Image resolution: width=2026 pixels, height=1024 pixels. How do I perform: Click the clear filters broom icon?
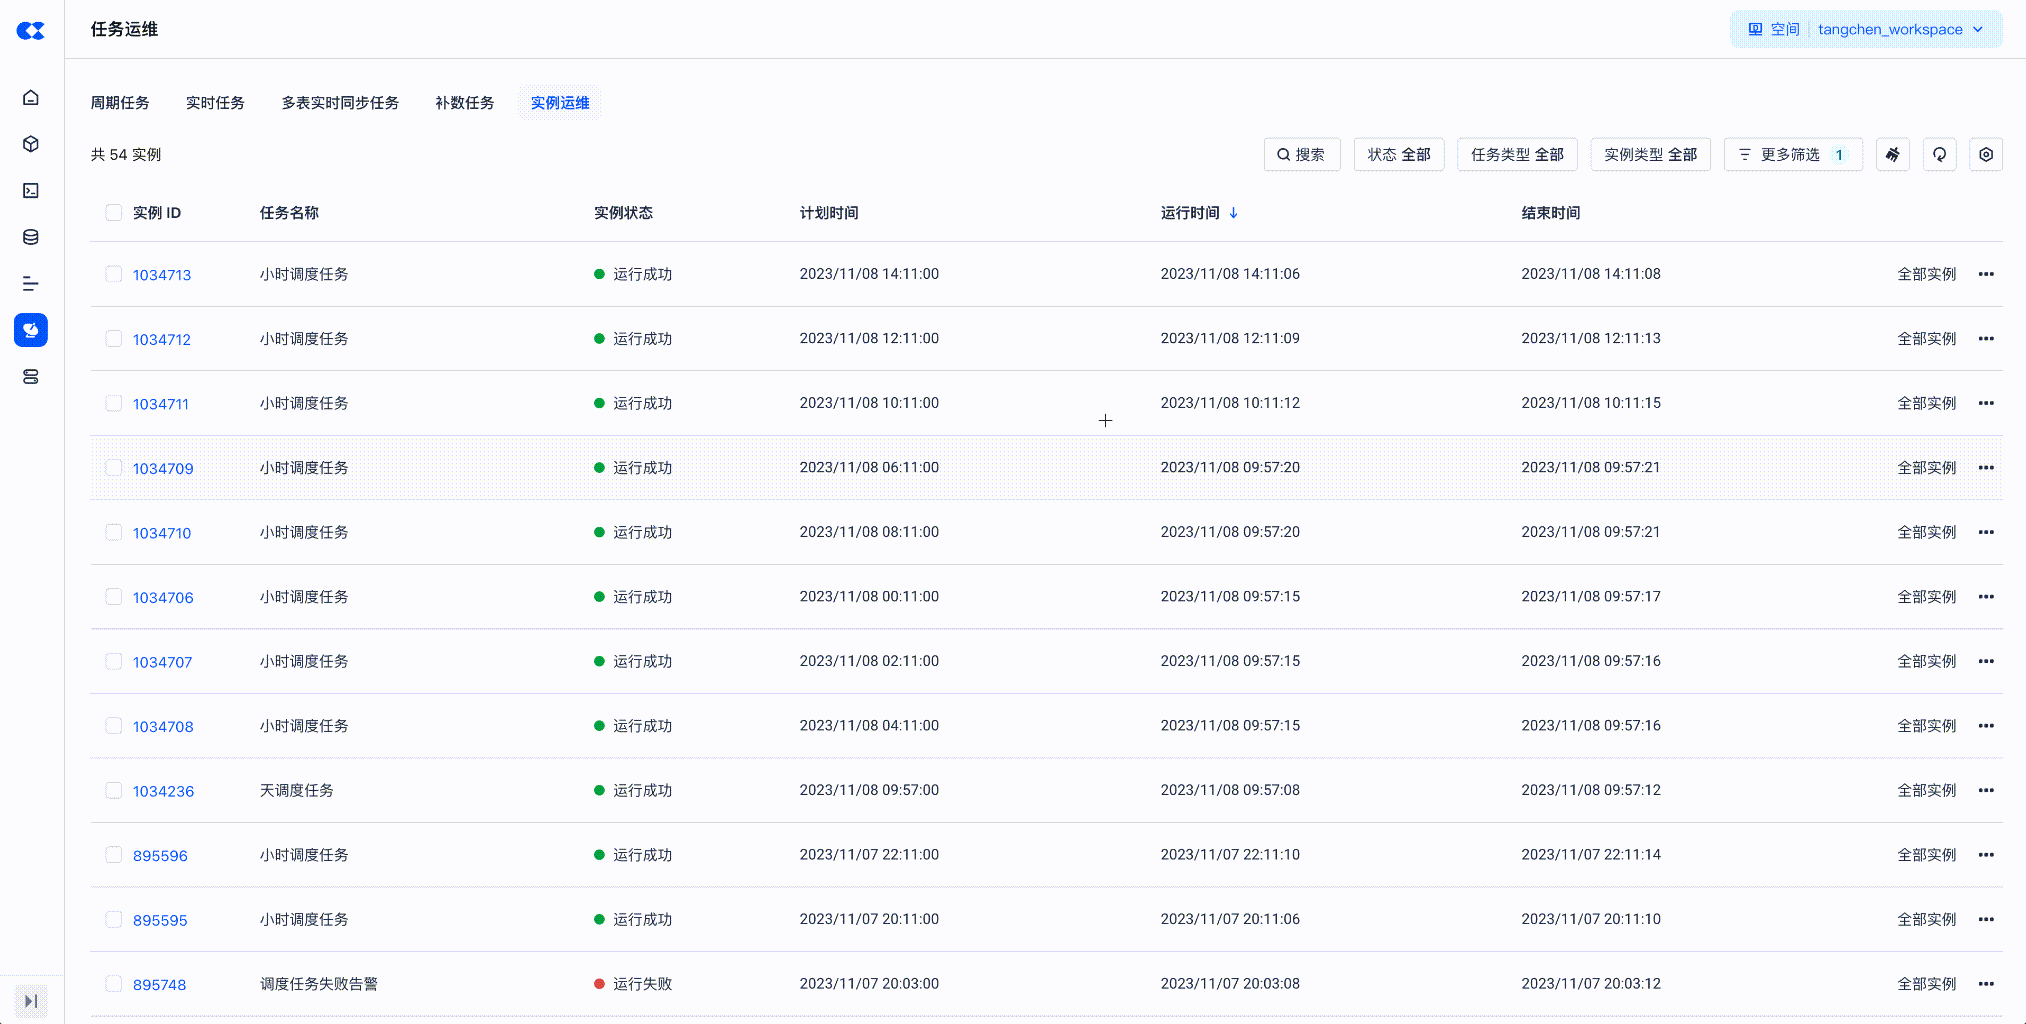point(1892,155)
